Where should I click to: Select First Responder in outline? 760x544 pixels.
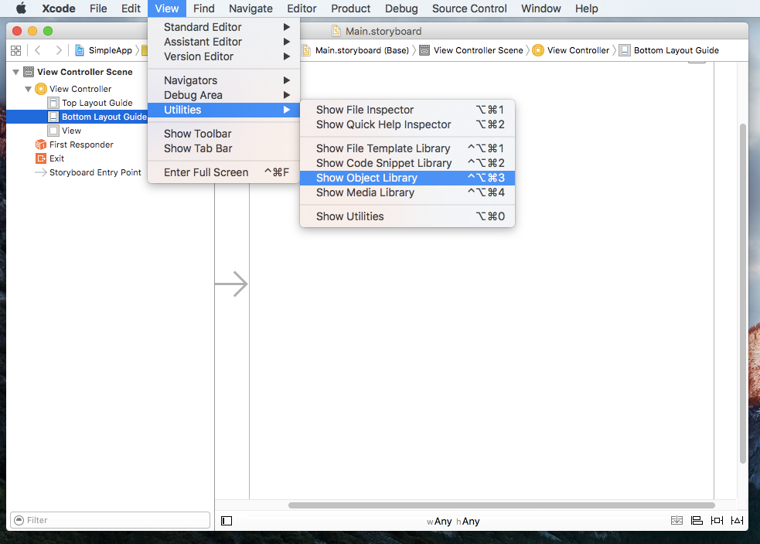pyautogui.click(x=81, y=144)
